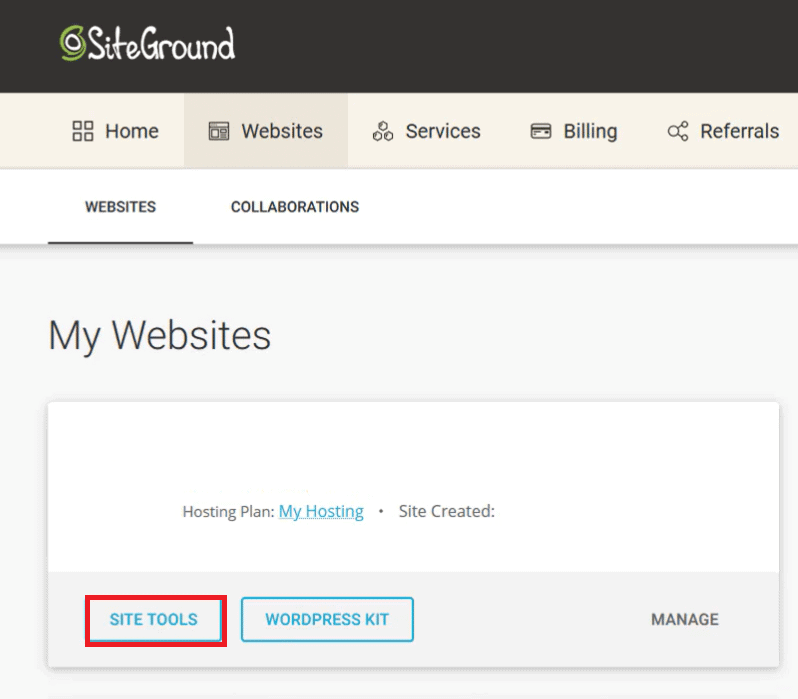The height and width of the screenshot is (699, 798).
Task: Click the Site Created text
Action: click(447, 511)
